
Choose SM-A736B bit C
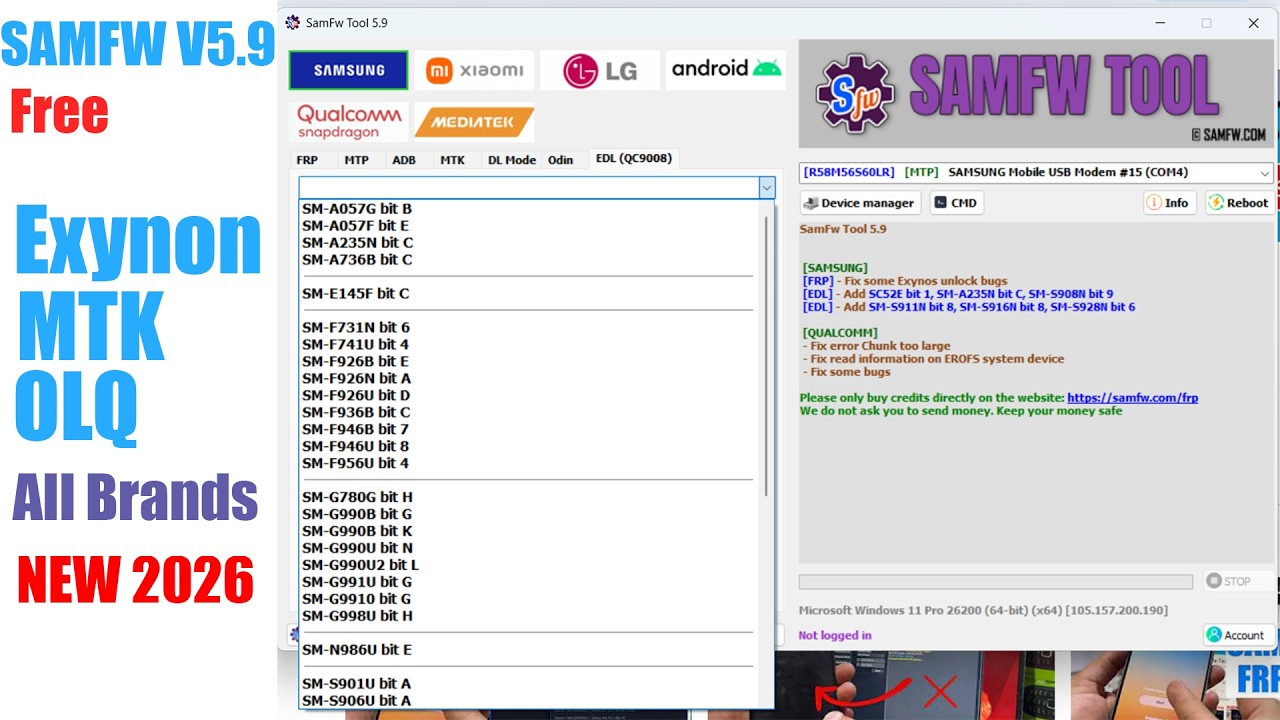(x=357, y=260)
